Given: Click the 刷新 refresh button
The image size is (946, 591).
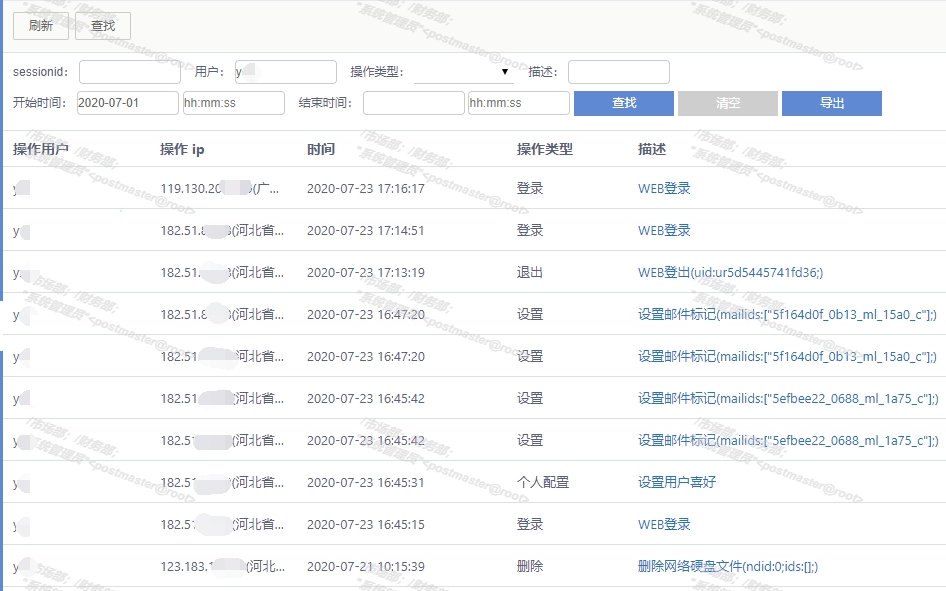Looking at the screenshot, I should coord(41,26).
